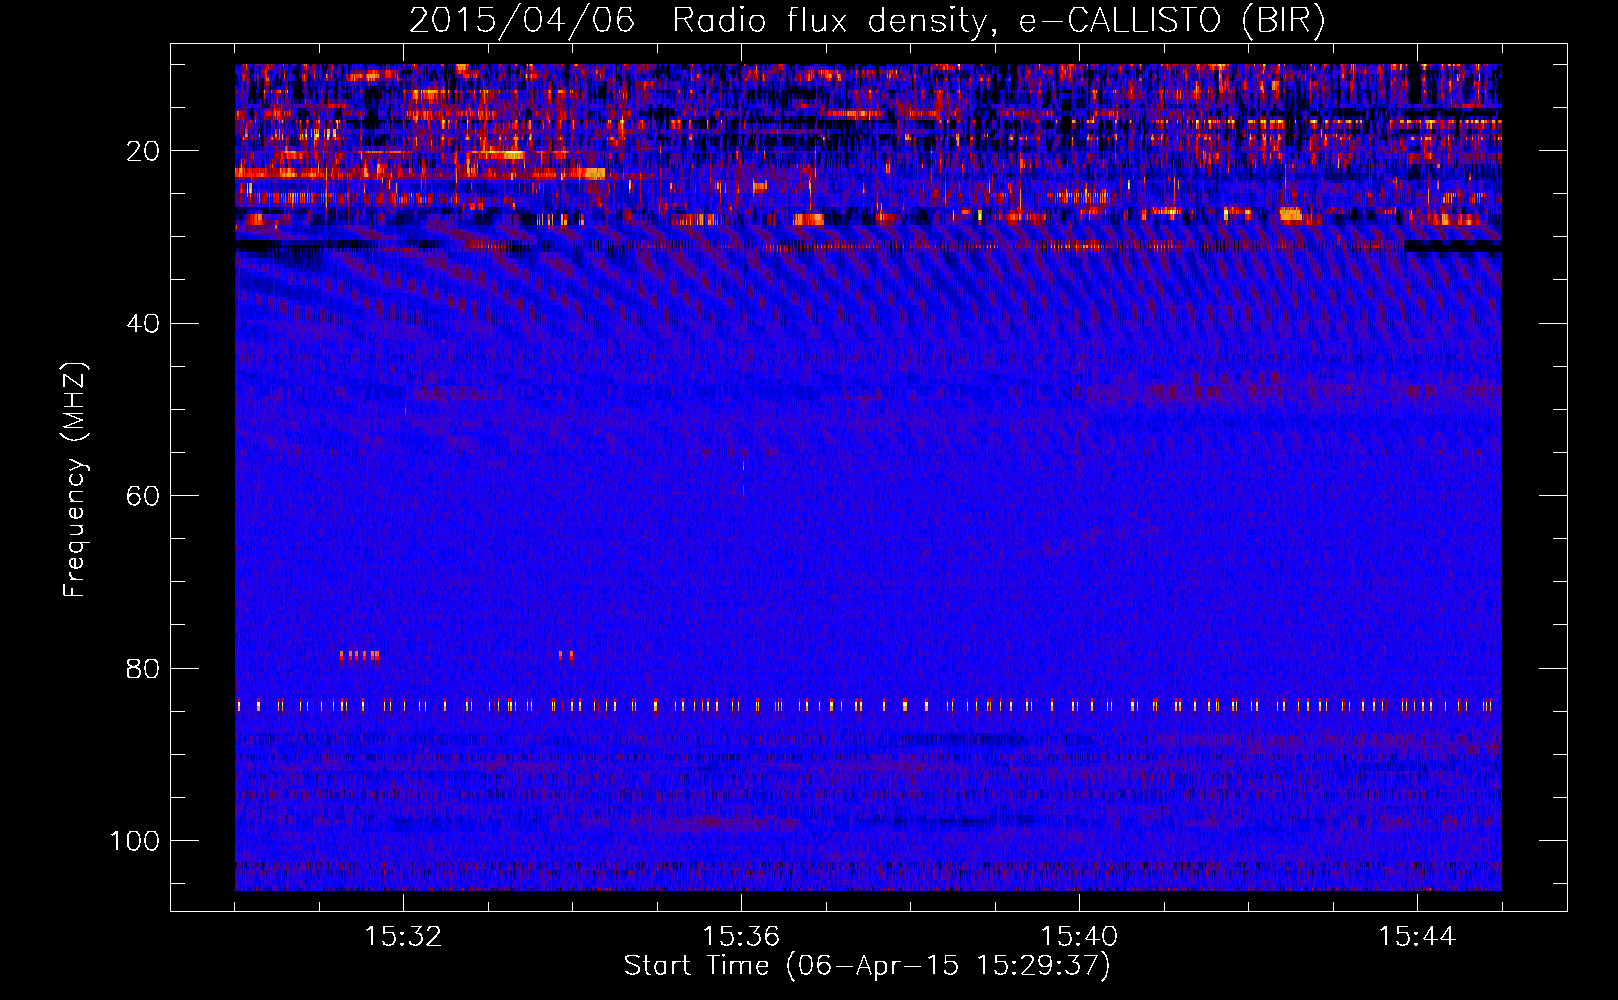
Task: Click the "Frequency (MHZ)" y-axis label
Action: (x=75, y=479)
